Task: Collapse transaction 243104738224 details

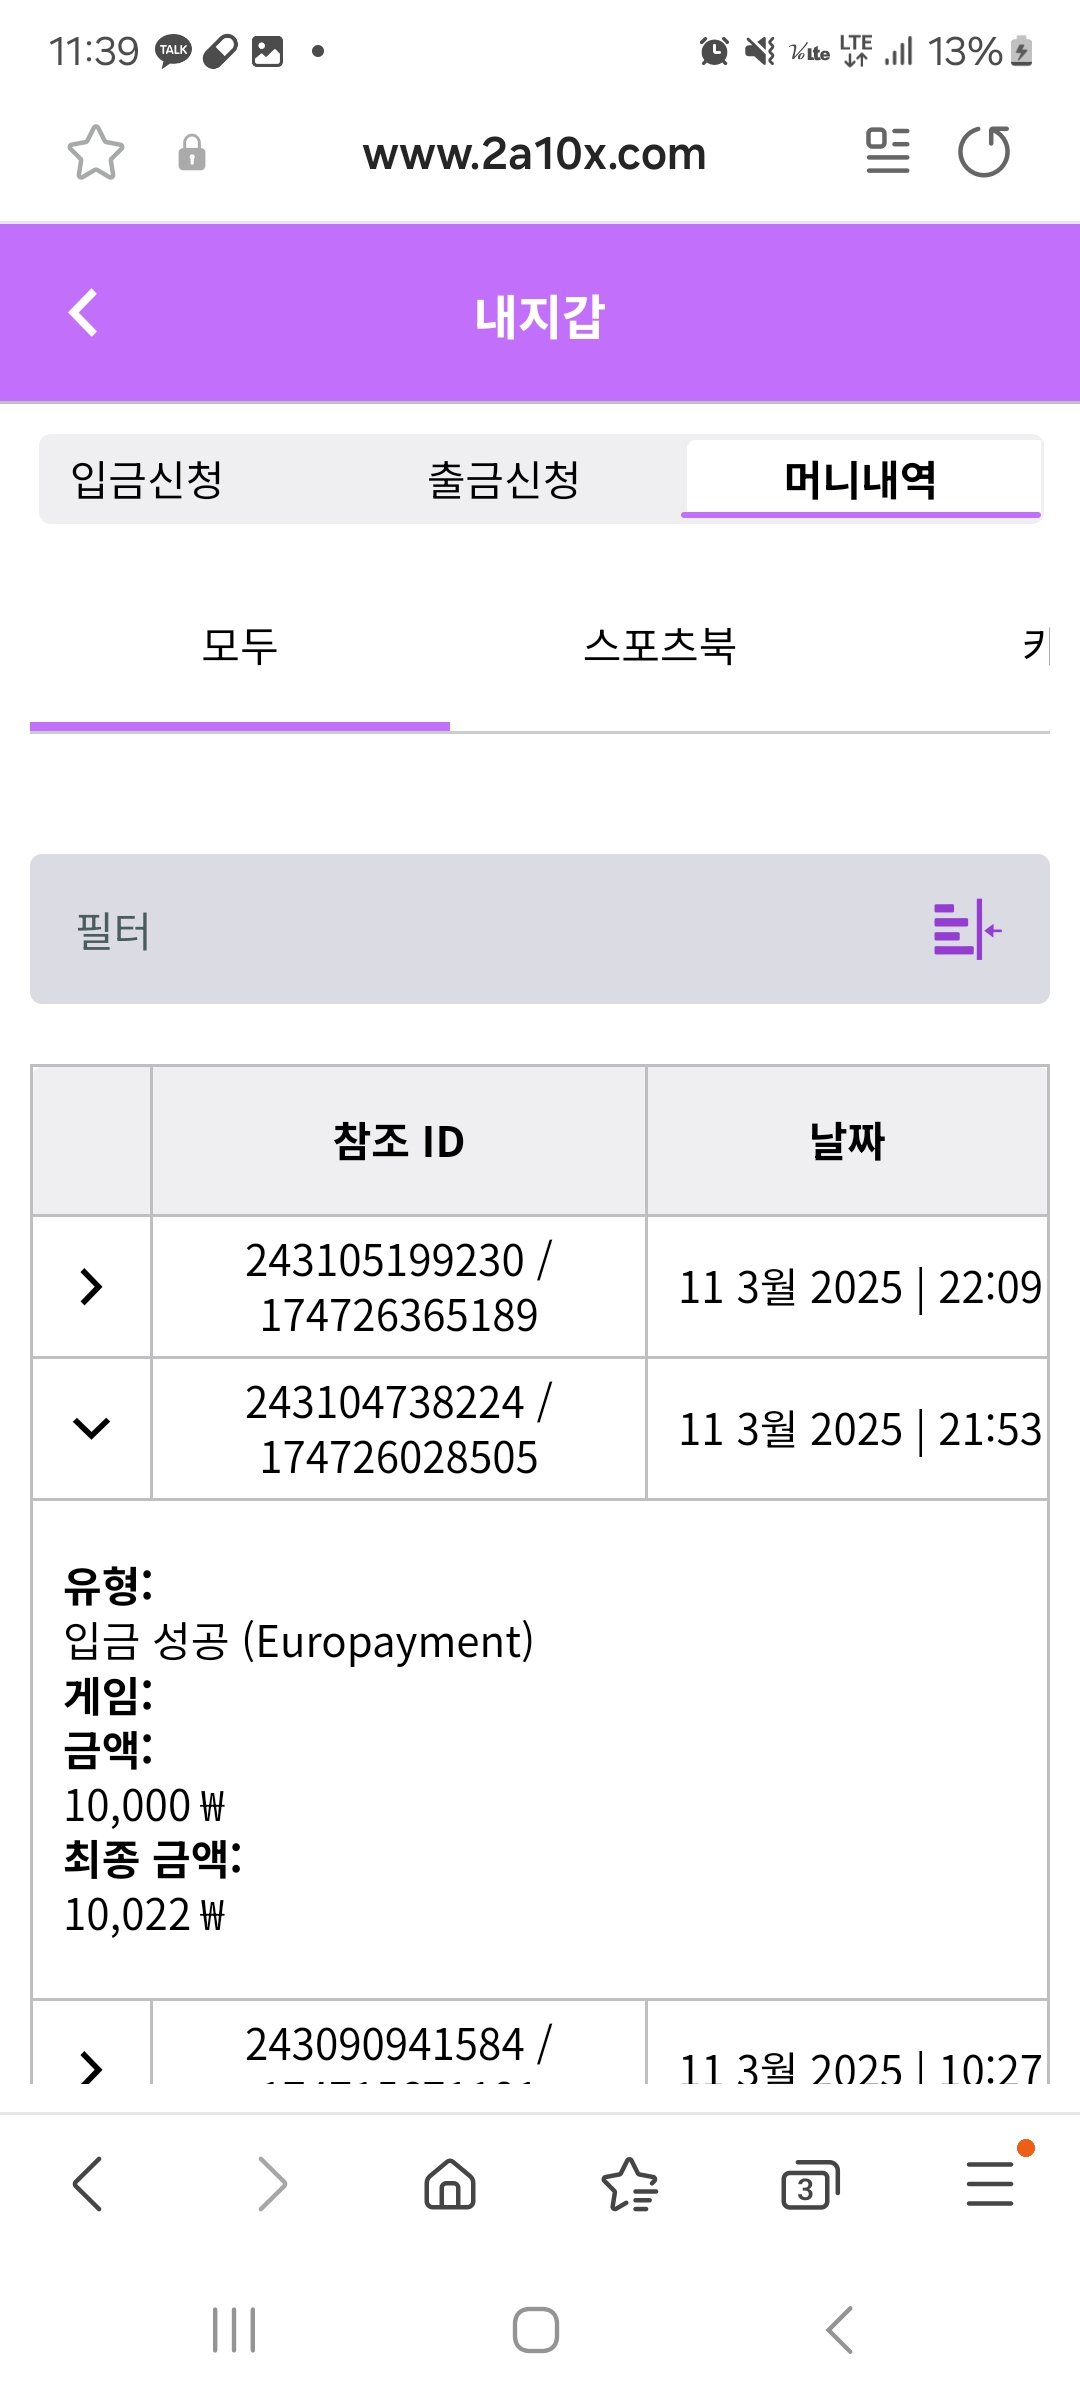Action: pos(91,1429)
